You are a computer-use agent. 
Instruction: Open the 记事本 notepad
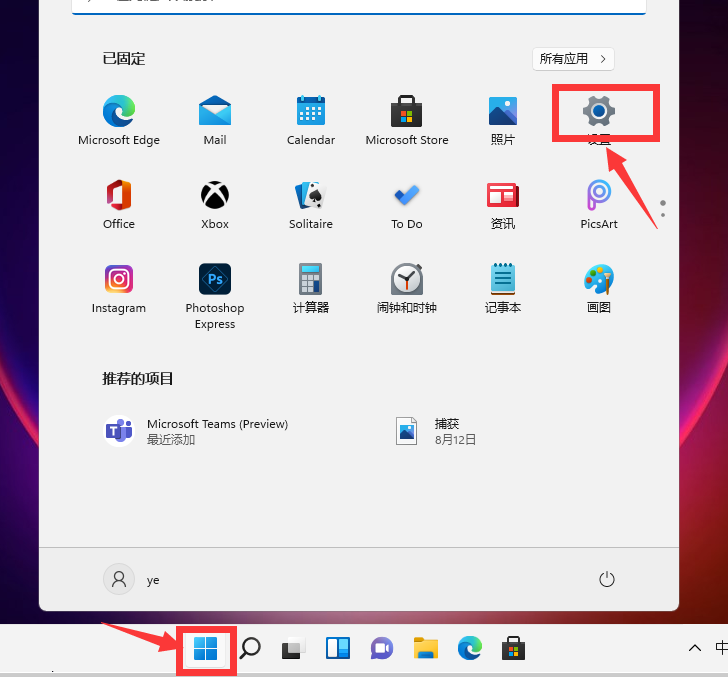pyautogui.click(x=503, y=288)
